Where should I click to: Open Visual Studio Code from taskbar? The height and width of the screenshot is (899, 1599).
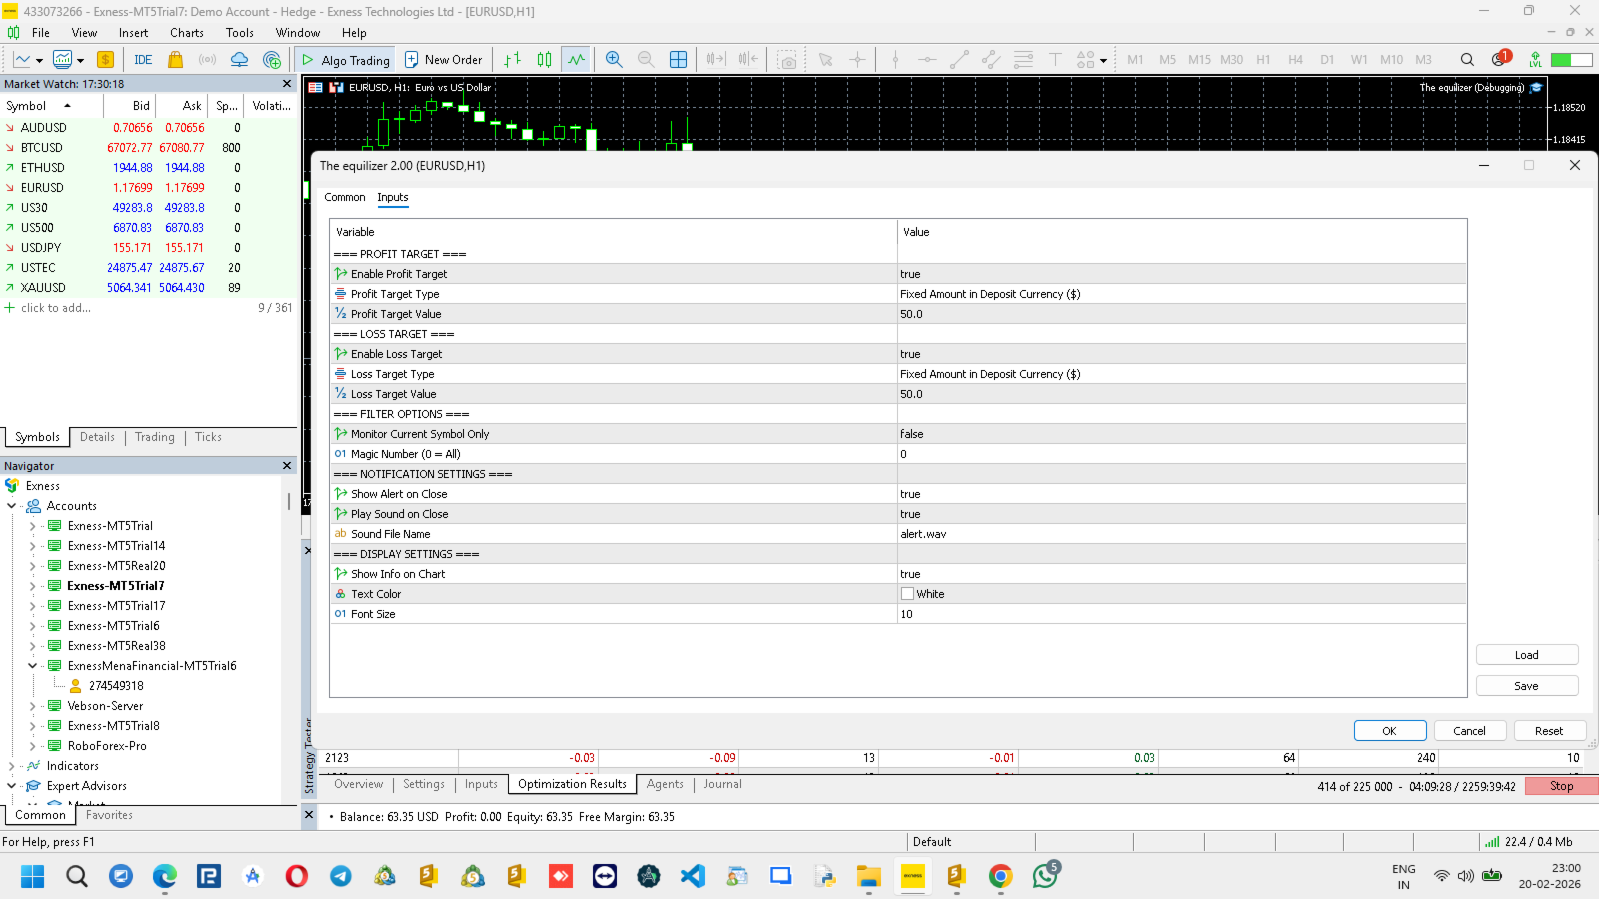tap(692, 877)
